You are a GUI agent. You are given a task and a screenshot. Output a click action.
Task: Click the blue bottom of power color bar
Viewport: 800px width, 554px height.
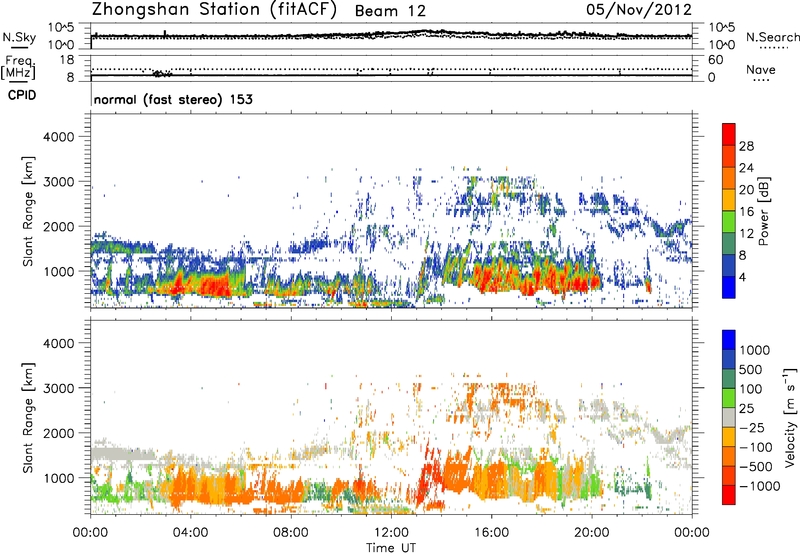pyautogui.click(x=729, y=288)
